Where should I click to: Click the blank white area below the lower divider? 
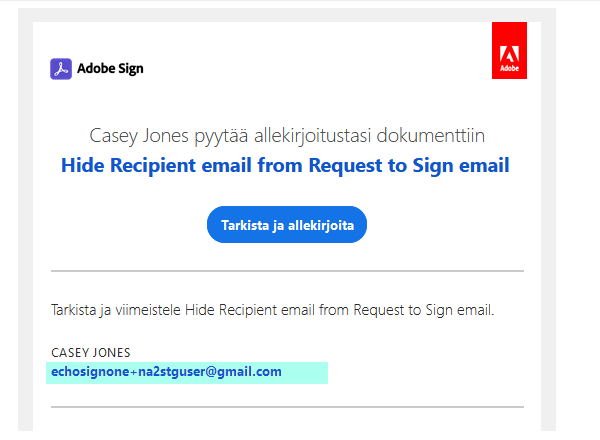coord(287,424)
